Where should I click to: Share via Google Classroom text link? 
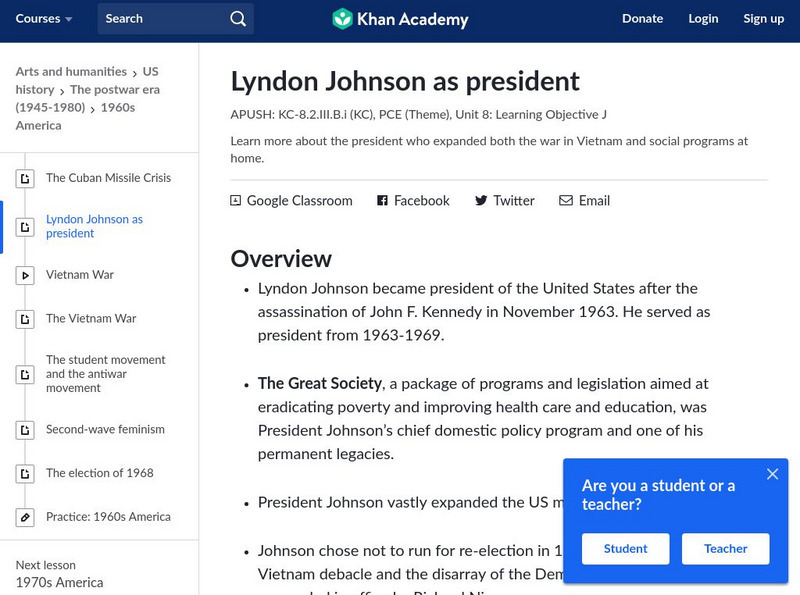point(299,201)
